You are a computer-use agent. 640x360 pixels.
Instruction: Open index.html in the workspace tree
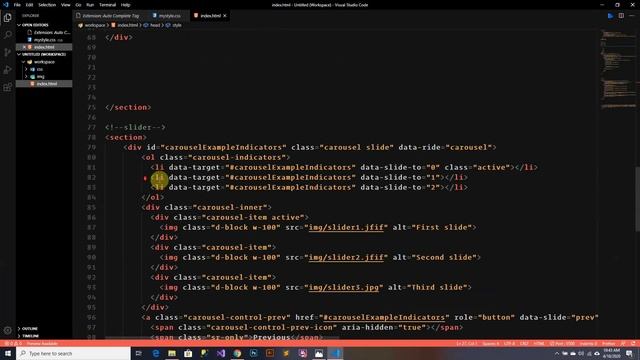47,84
